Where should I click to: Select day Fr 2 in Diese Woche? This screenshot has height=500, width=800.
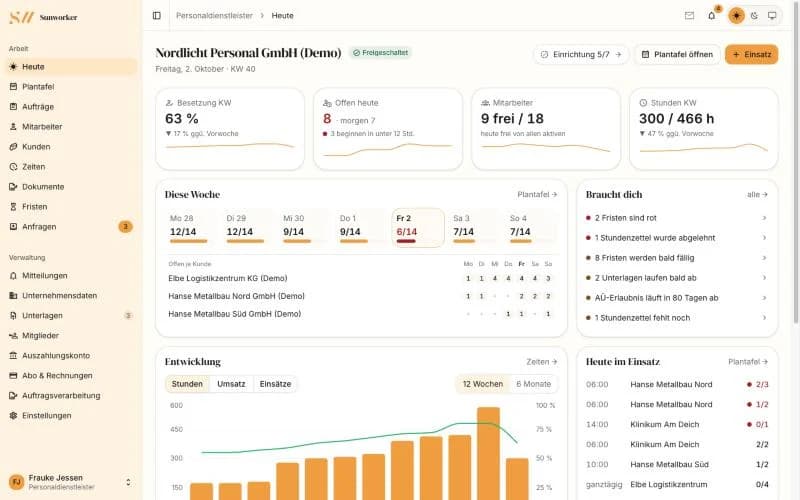tap(418, 228)
